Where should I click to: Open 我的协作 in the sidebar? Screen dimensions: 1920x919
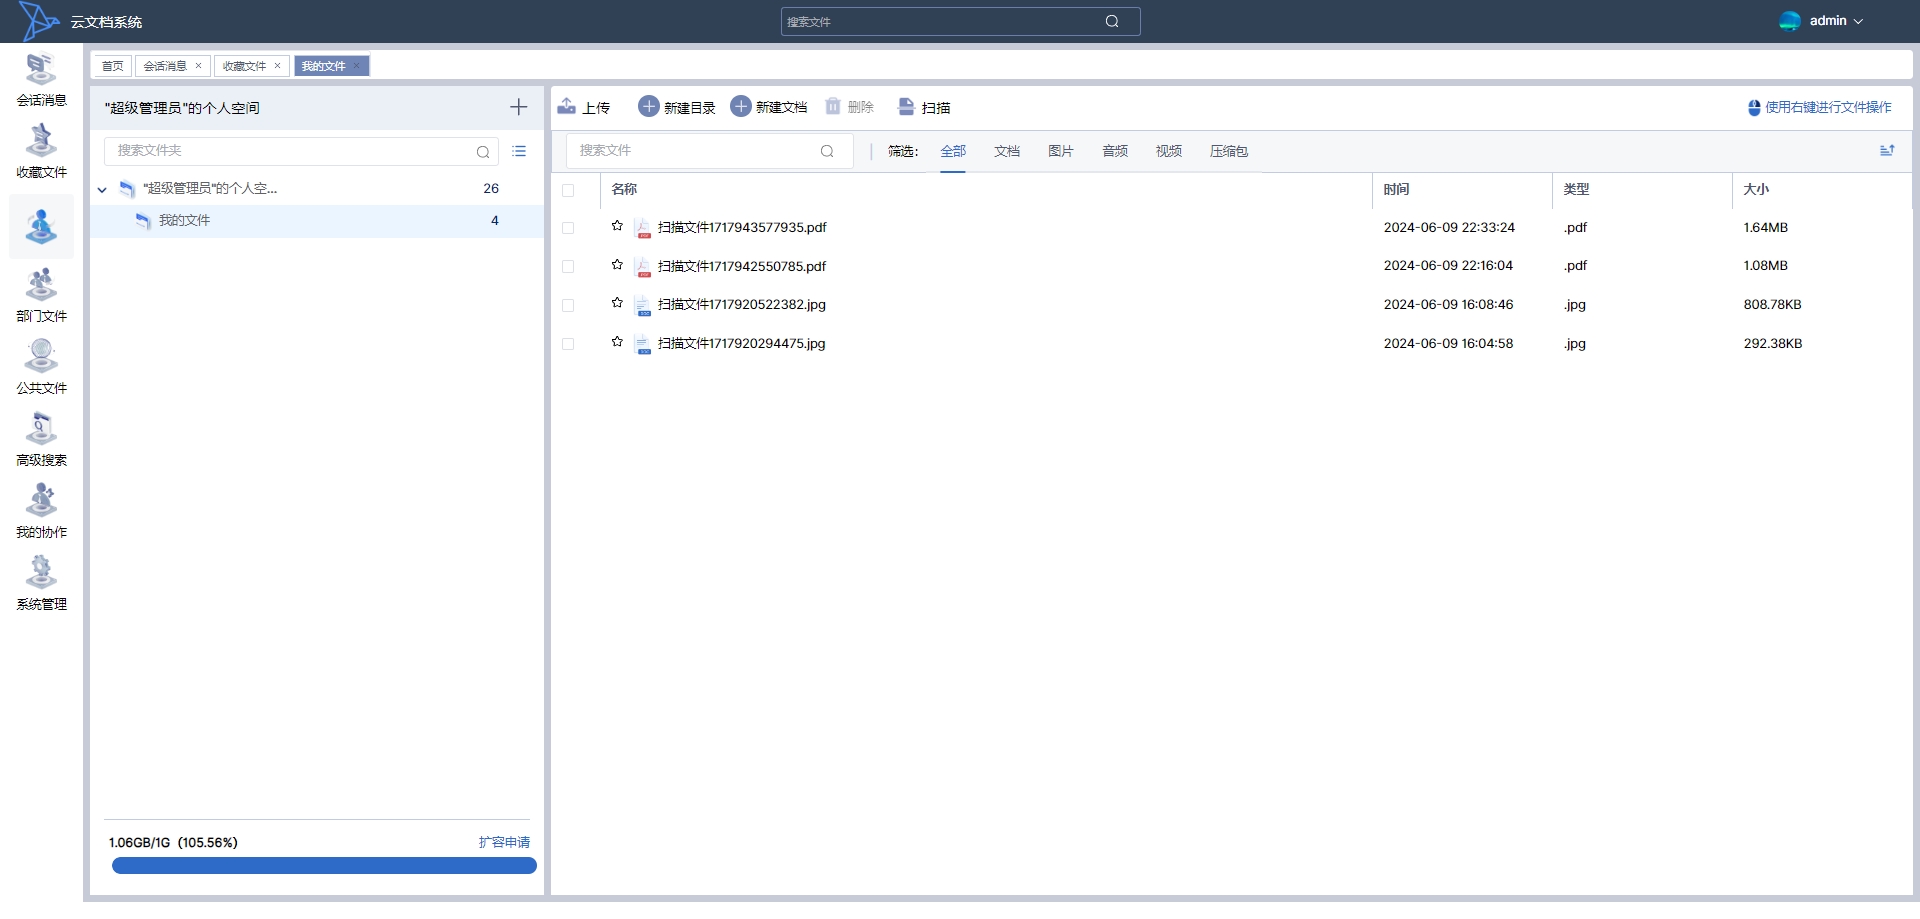point(41,512)
